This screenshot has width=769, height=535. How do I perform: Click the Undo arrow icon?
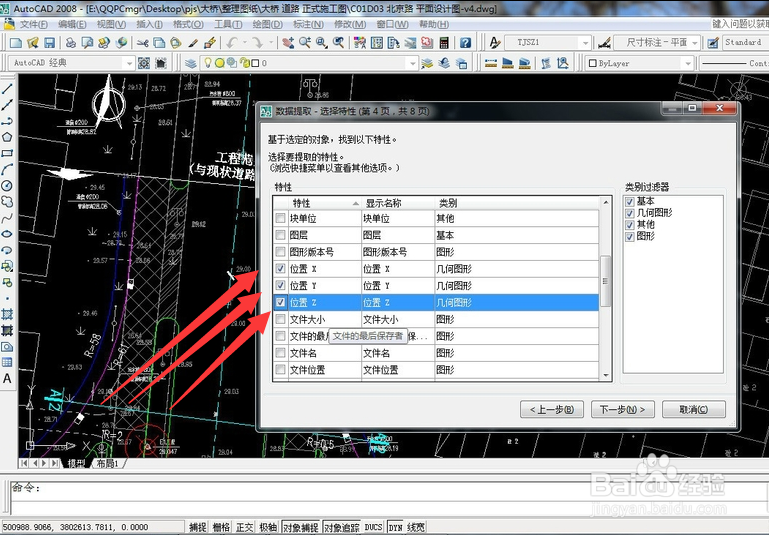coord(232,43)
